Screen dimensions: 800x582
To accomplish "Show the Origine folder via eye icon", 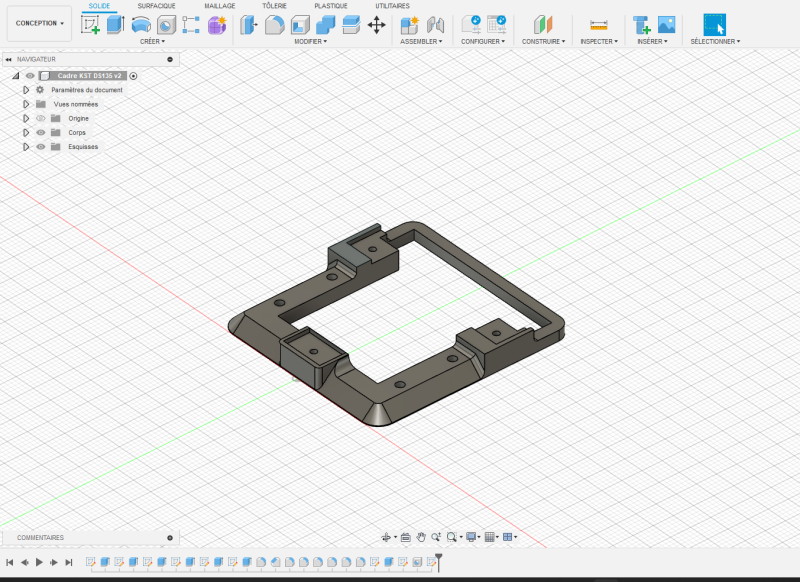I will click(x=41, y=118).
